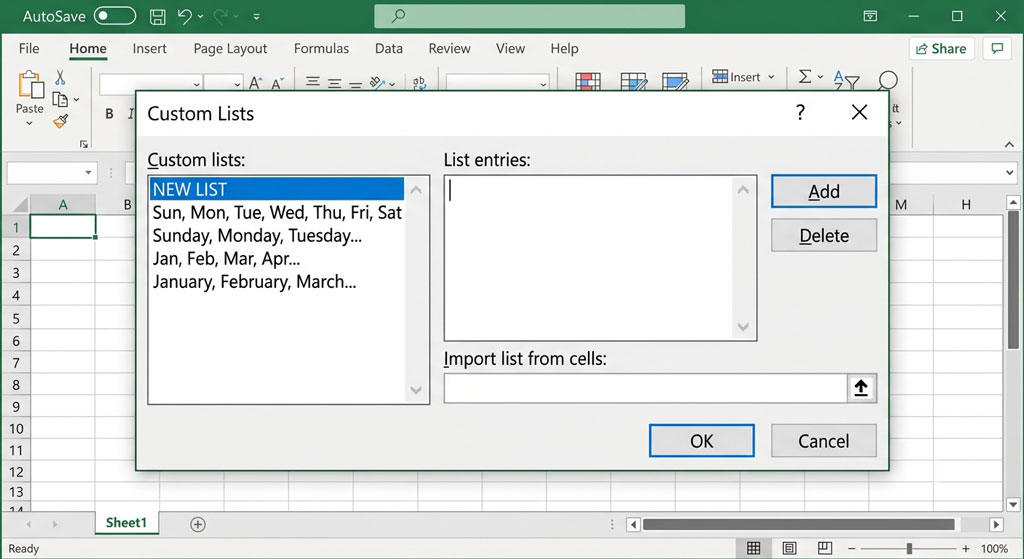Select the Format Painter brush icon
This screenshot has height=559, width=1024.
pyautogui.click(x=61, y=121)
